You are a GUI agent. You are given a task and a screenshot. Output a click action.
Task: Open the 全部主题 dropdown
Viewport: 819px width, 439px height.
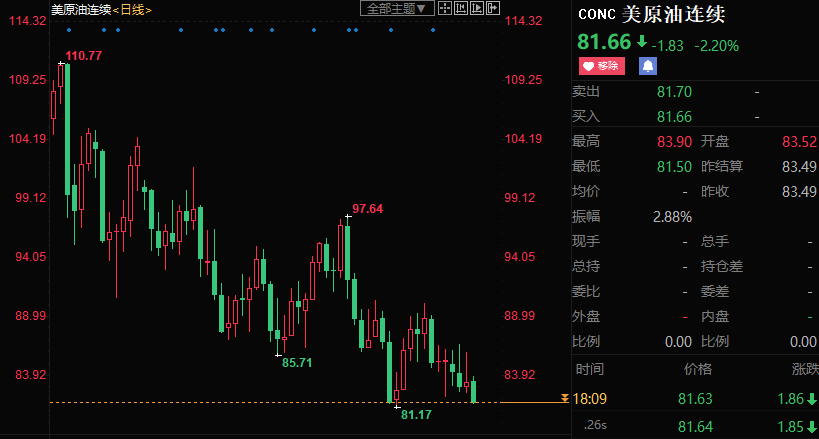(397, 8)
